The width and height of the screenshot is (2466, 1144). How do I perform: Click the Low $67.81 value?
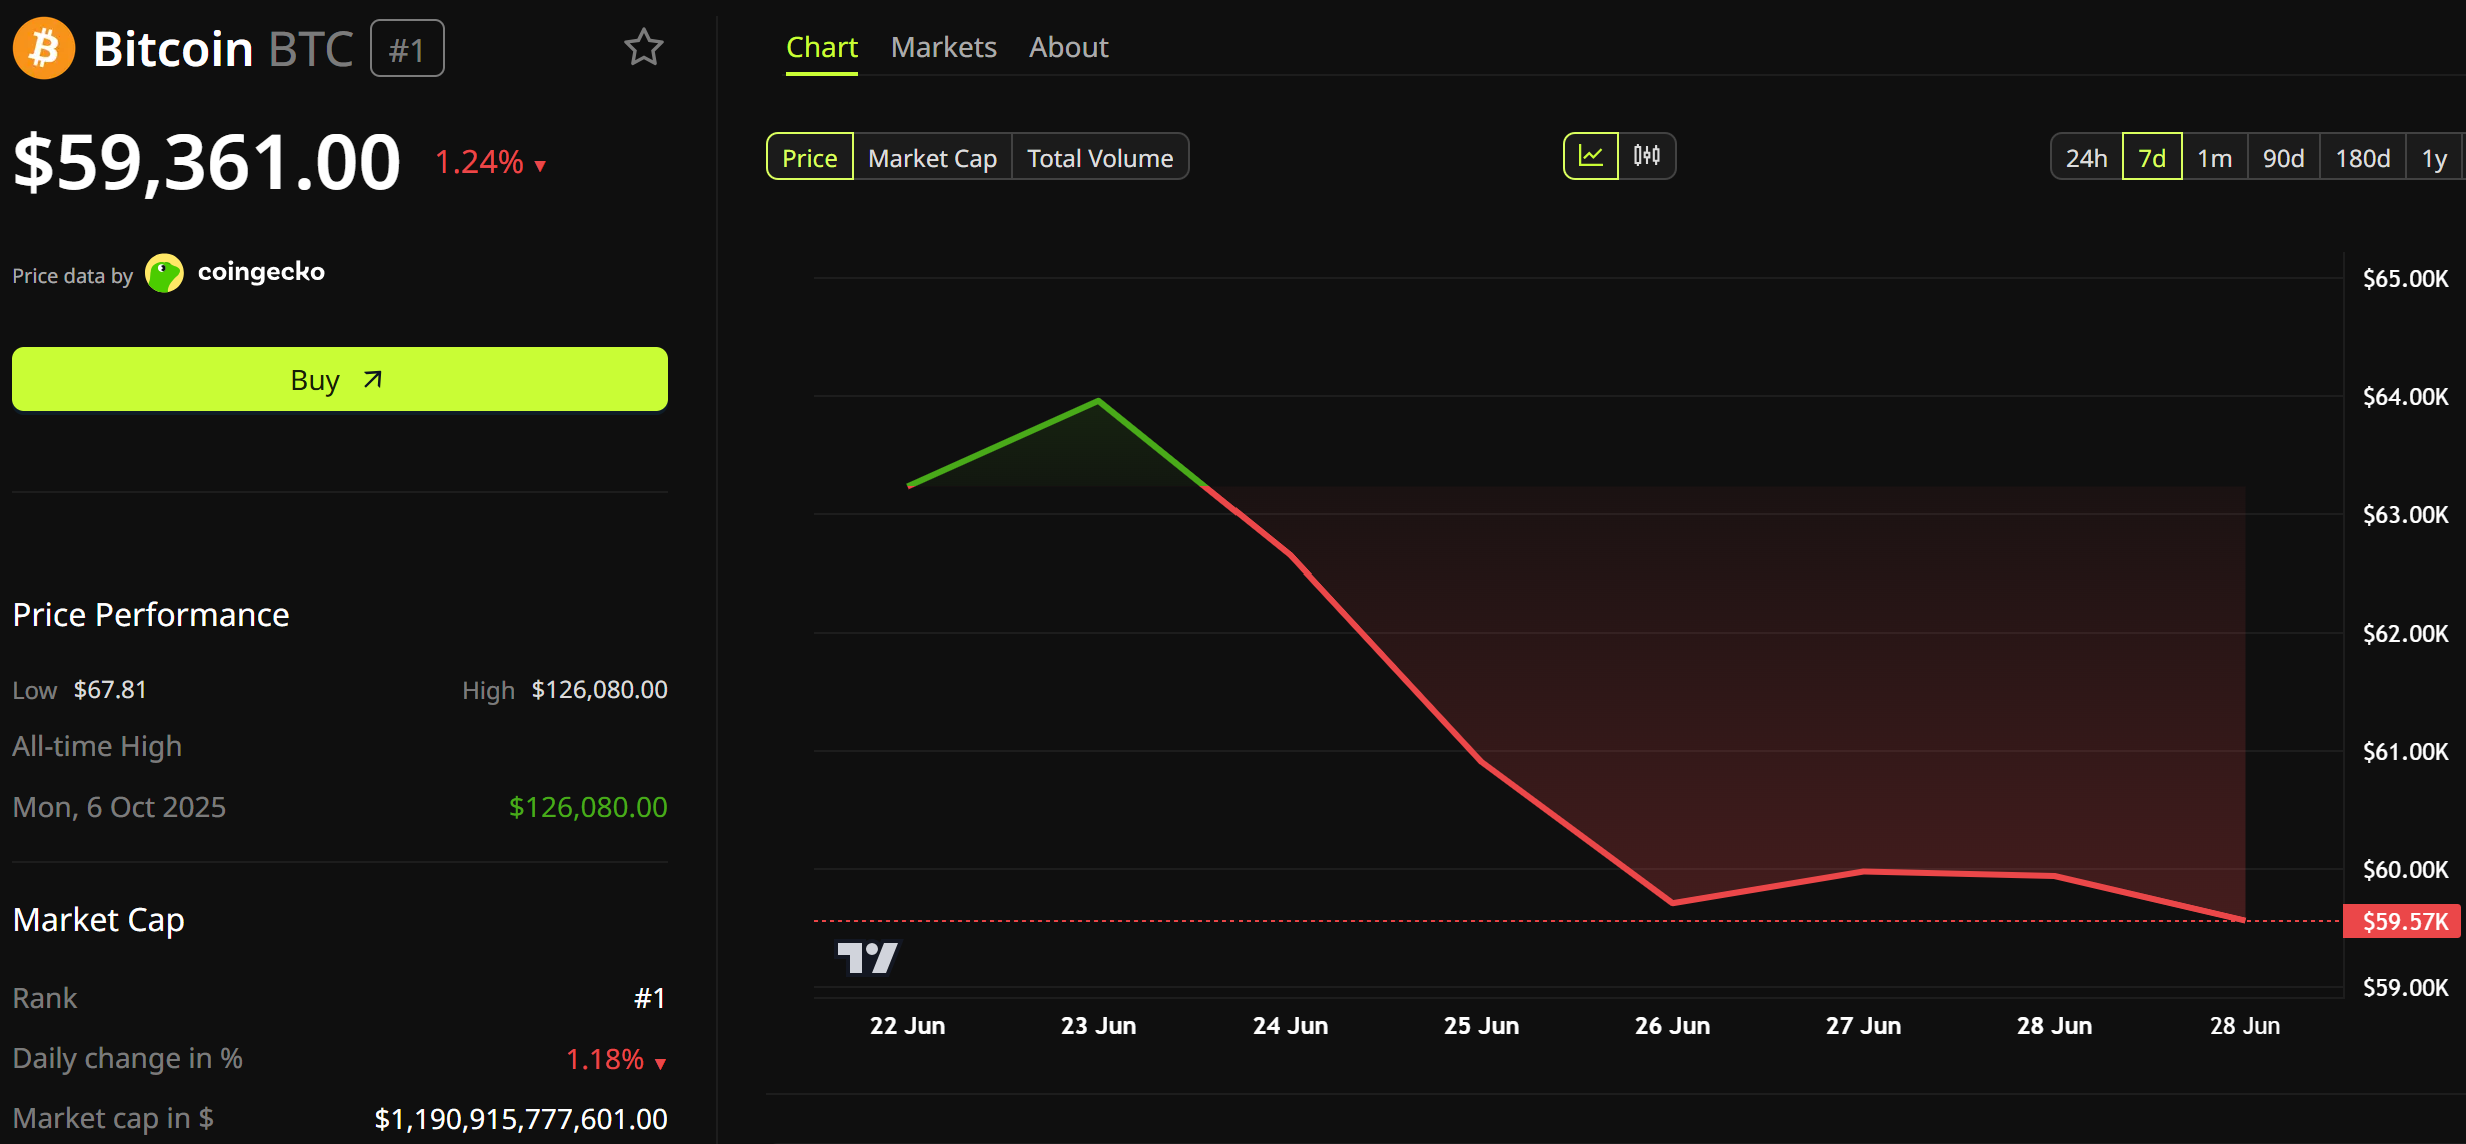[110, 690]
